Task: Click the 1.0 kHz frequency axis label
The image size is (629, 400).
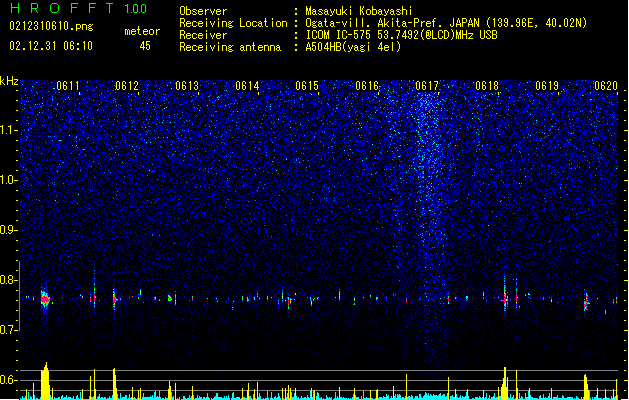Action: pyautogui.click(x=9, y=180)
